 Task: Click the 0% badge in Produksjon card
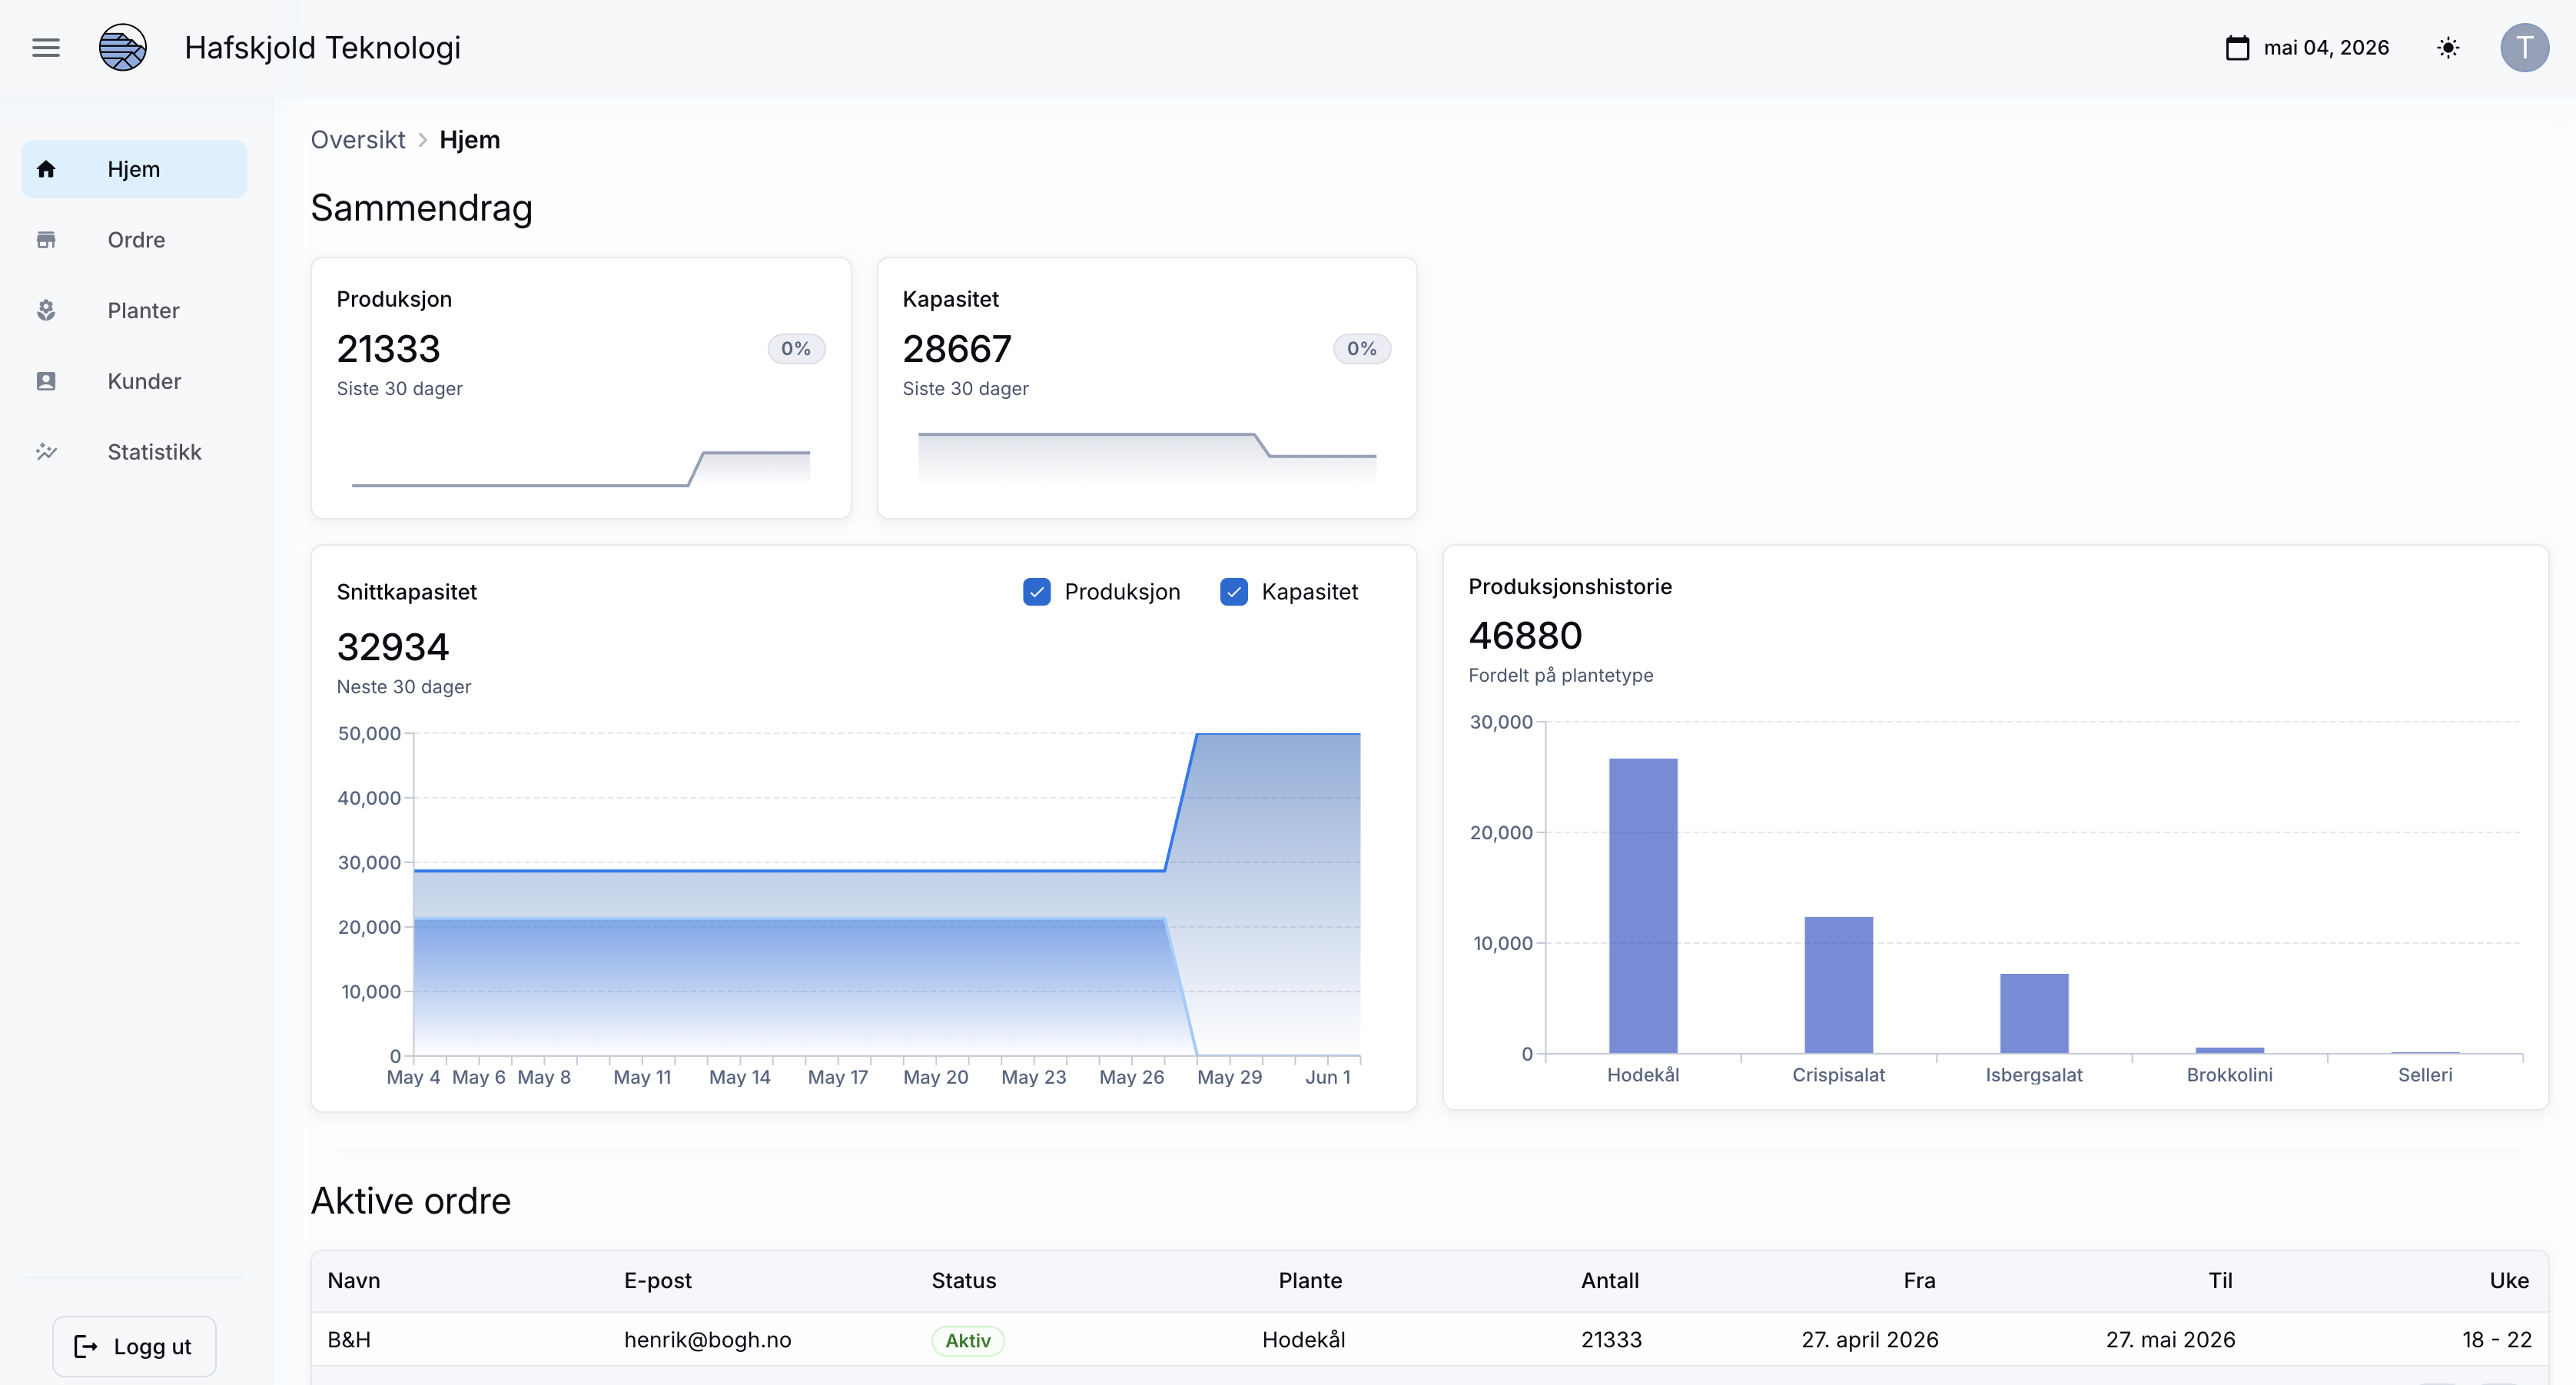[x=796, y=349]
